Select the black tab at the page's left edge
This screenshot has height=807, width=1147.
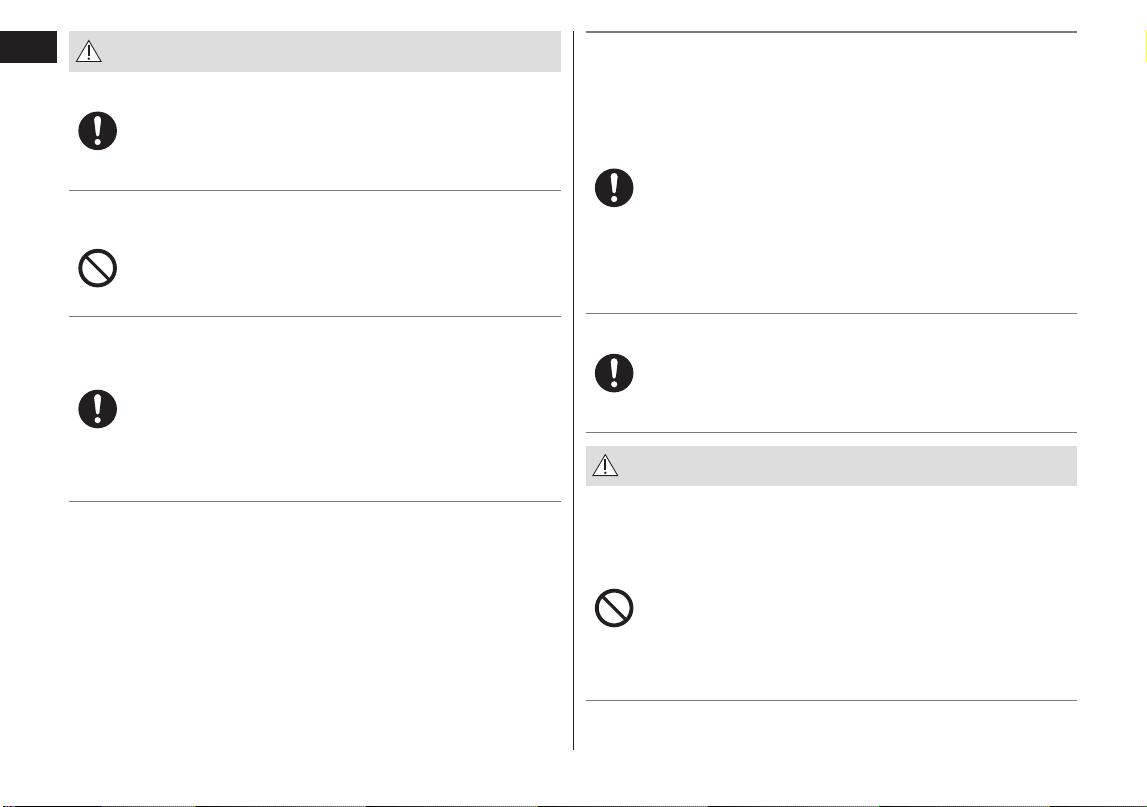pyautogui.click(x=29, y=47)
